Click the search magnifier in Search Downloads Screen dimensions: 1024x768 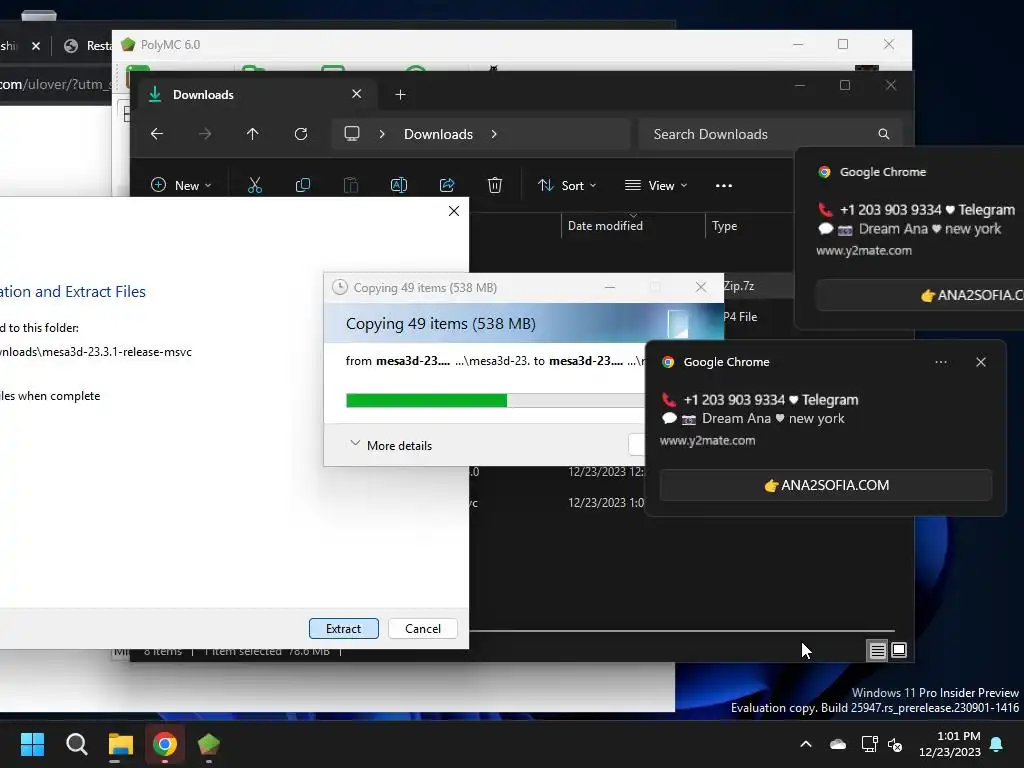point(884,134)
